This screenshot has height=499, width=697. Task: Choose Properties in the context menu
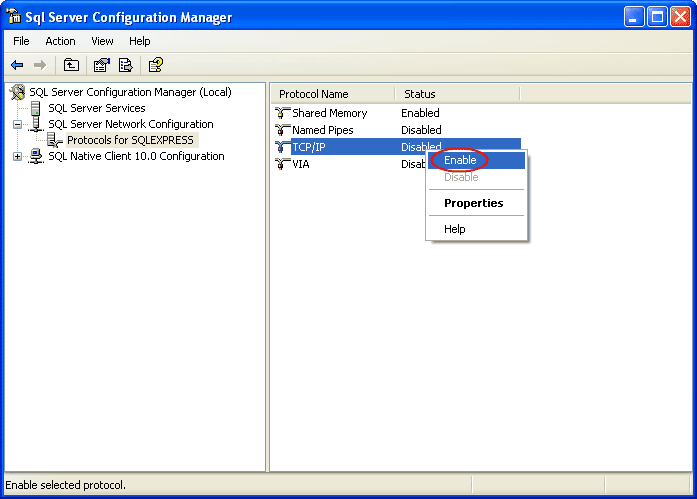pos(473,203)
